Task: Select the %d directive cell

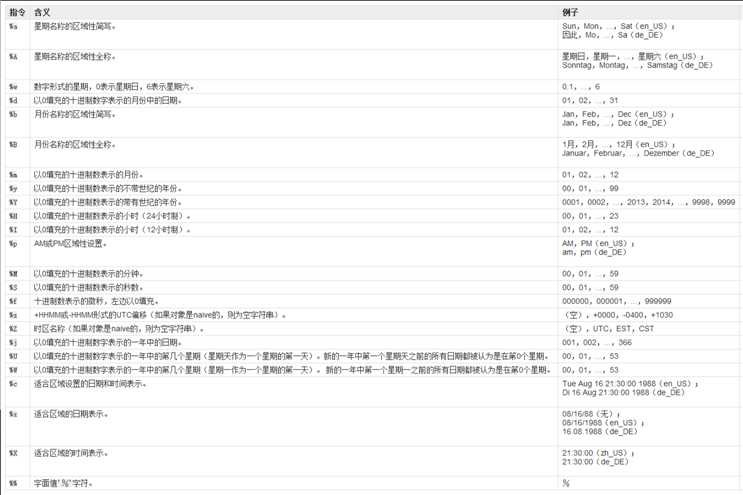Action: [13, 100]
